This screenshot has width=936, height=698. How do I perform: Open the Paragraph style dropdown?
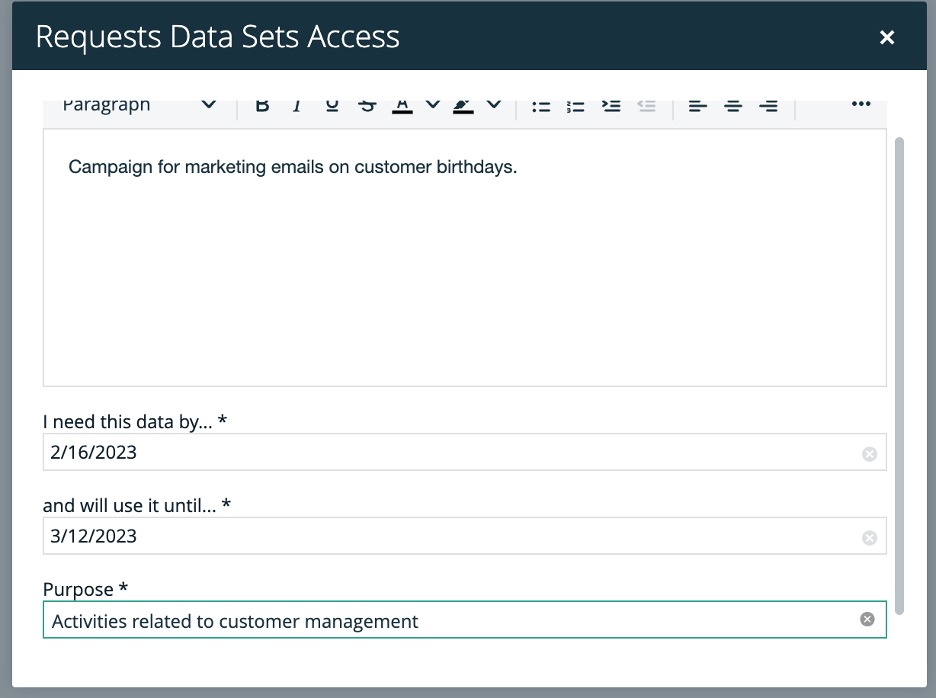pyautogui.click(x=138, y=105)
